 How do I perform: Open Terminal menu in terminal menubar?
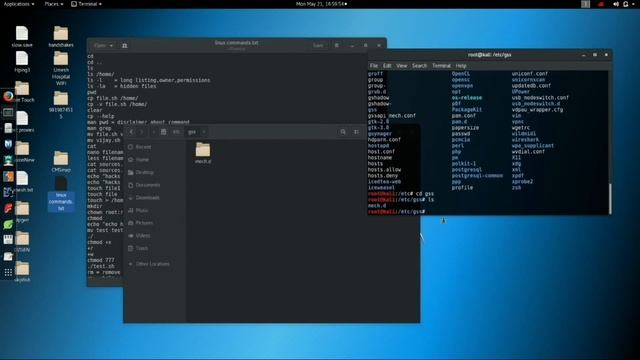pos(441,66)
